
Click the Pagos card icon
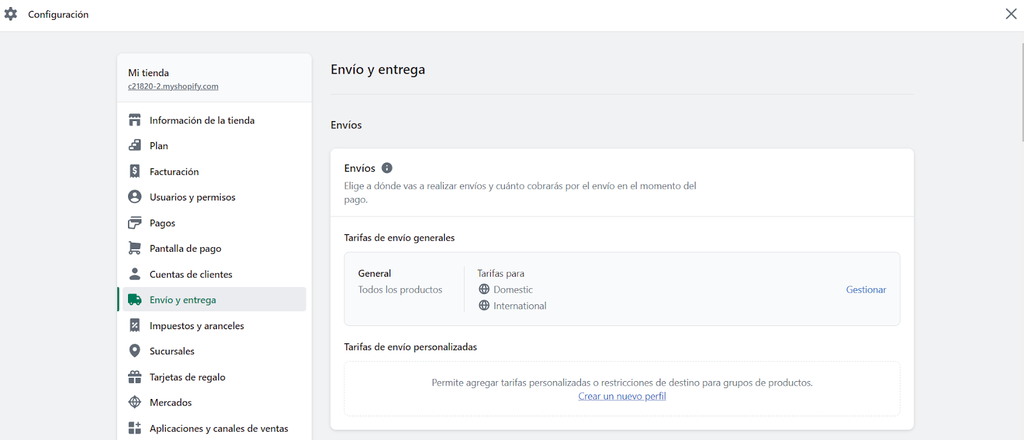click(x=135, y=223)
